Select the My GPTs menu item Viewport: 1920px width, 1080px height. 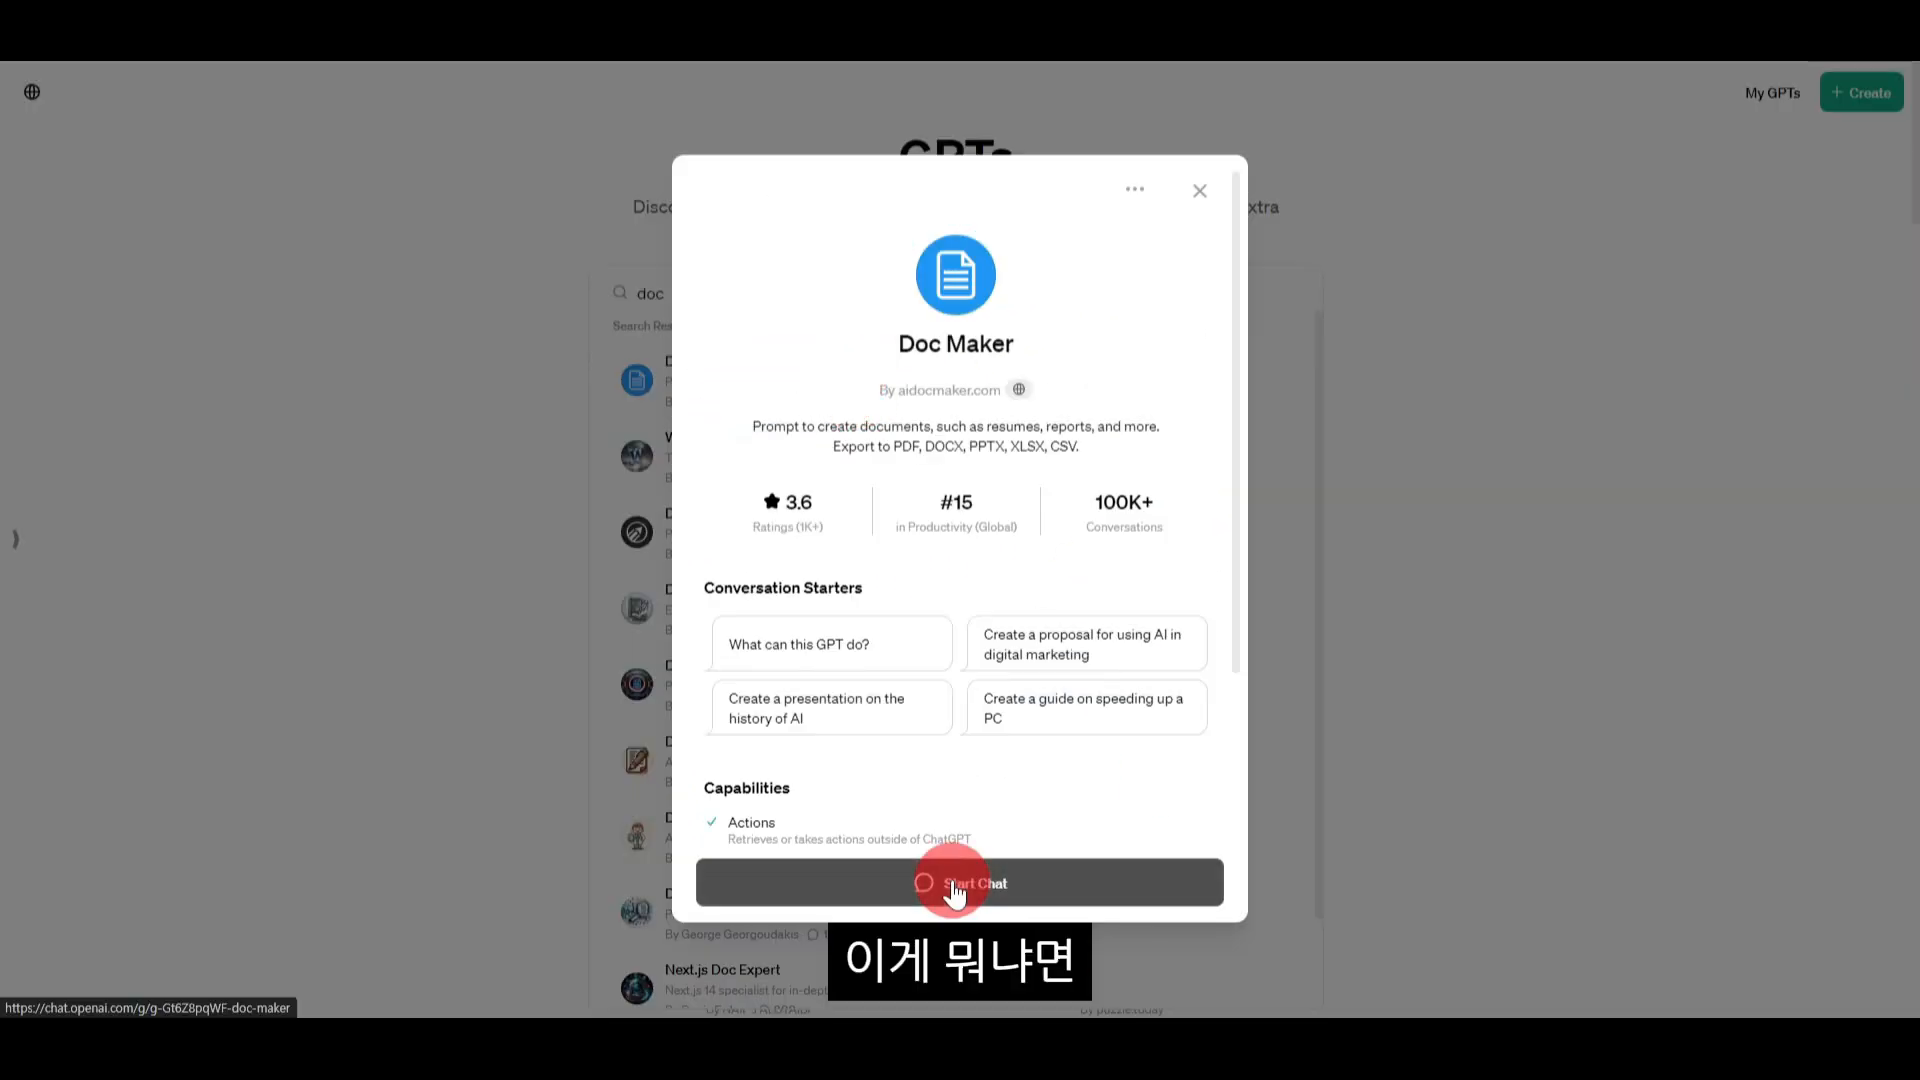(1772, 92)
